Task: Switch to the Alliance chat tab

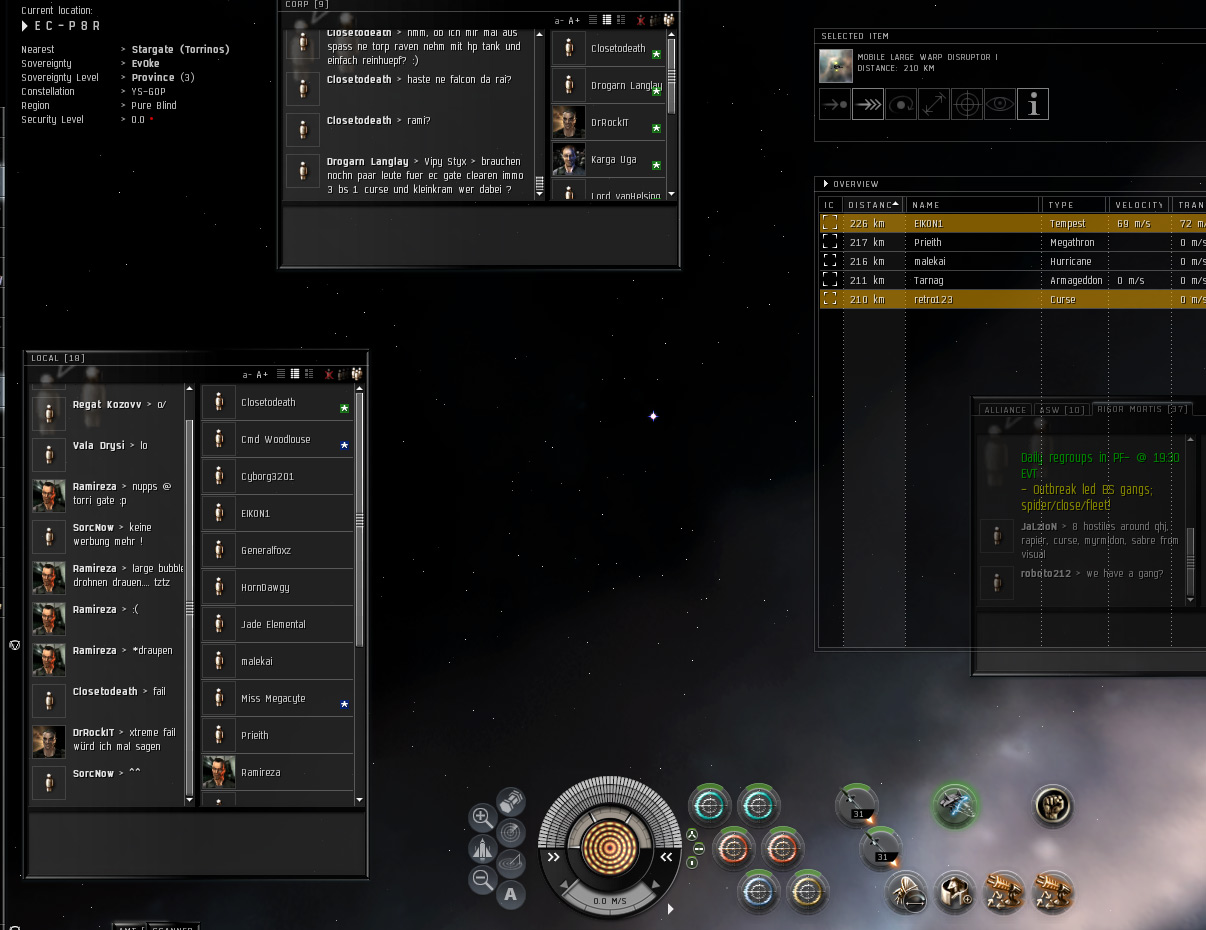Action: 1005,410
